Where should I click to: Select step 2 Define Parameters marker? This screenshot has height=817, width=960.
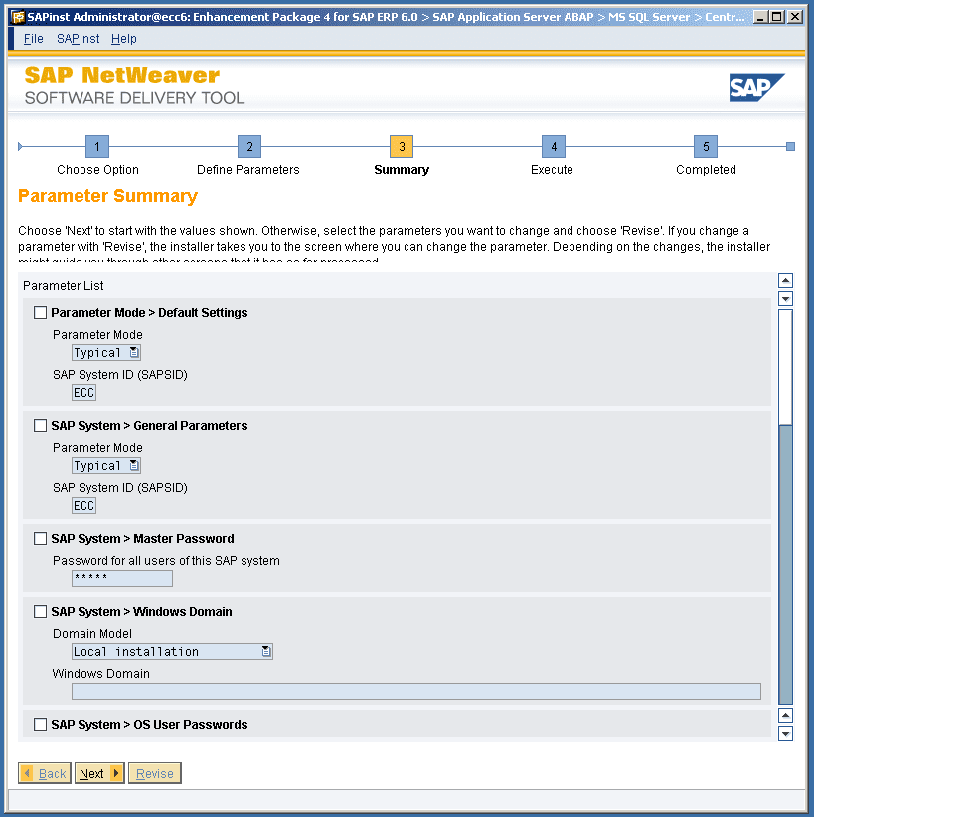(x=249, y=146)
